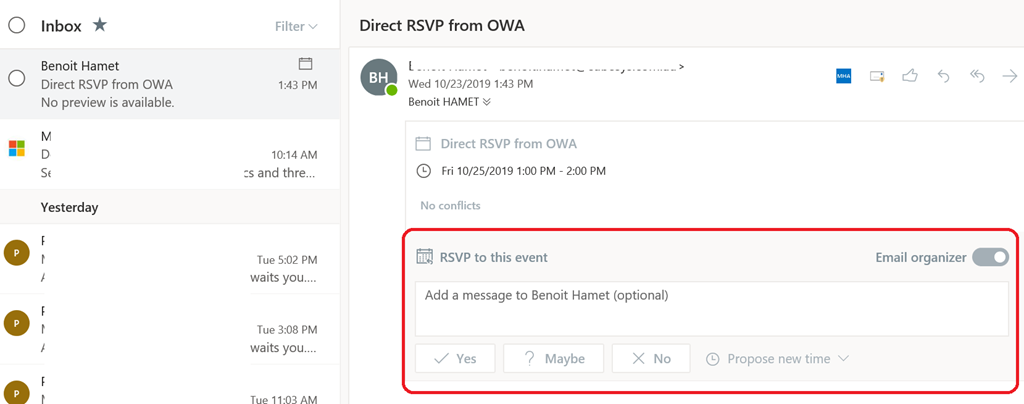The width and height of the screenshot is (1024, 404).
Task: Click the Inbox favorite star icon
Action: click(100, 25)
